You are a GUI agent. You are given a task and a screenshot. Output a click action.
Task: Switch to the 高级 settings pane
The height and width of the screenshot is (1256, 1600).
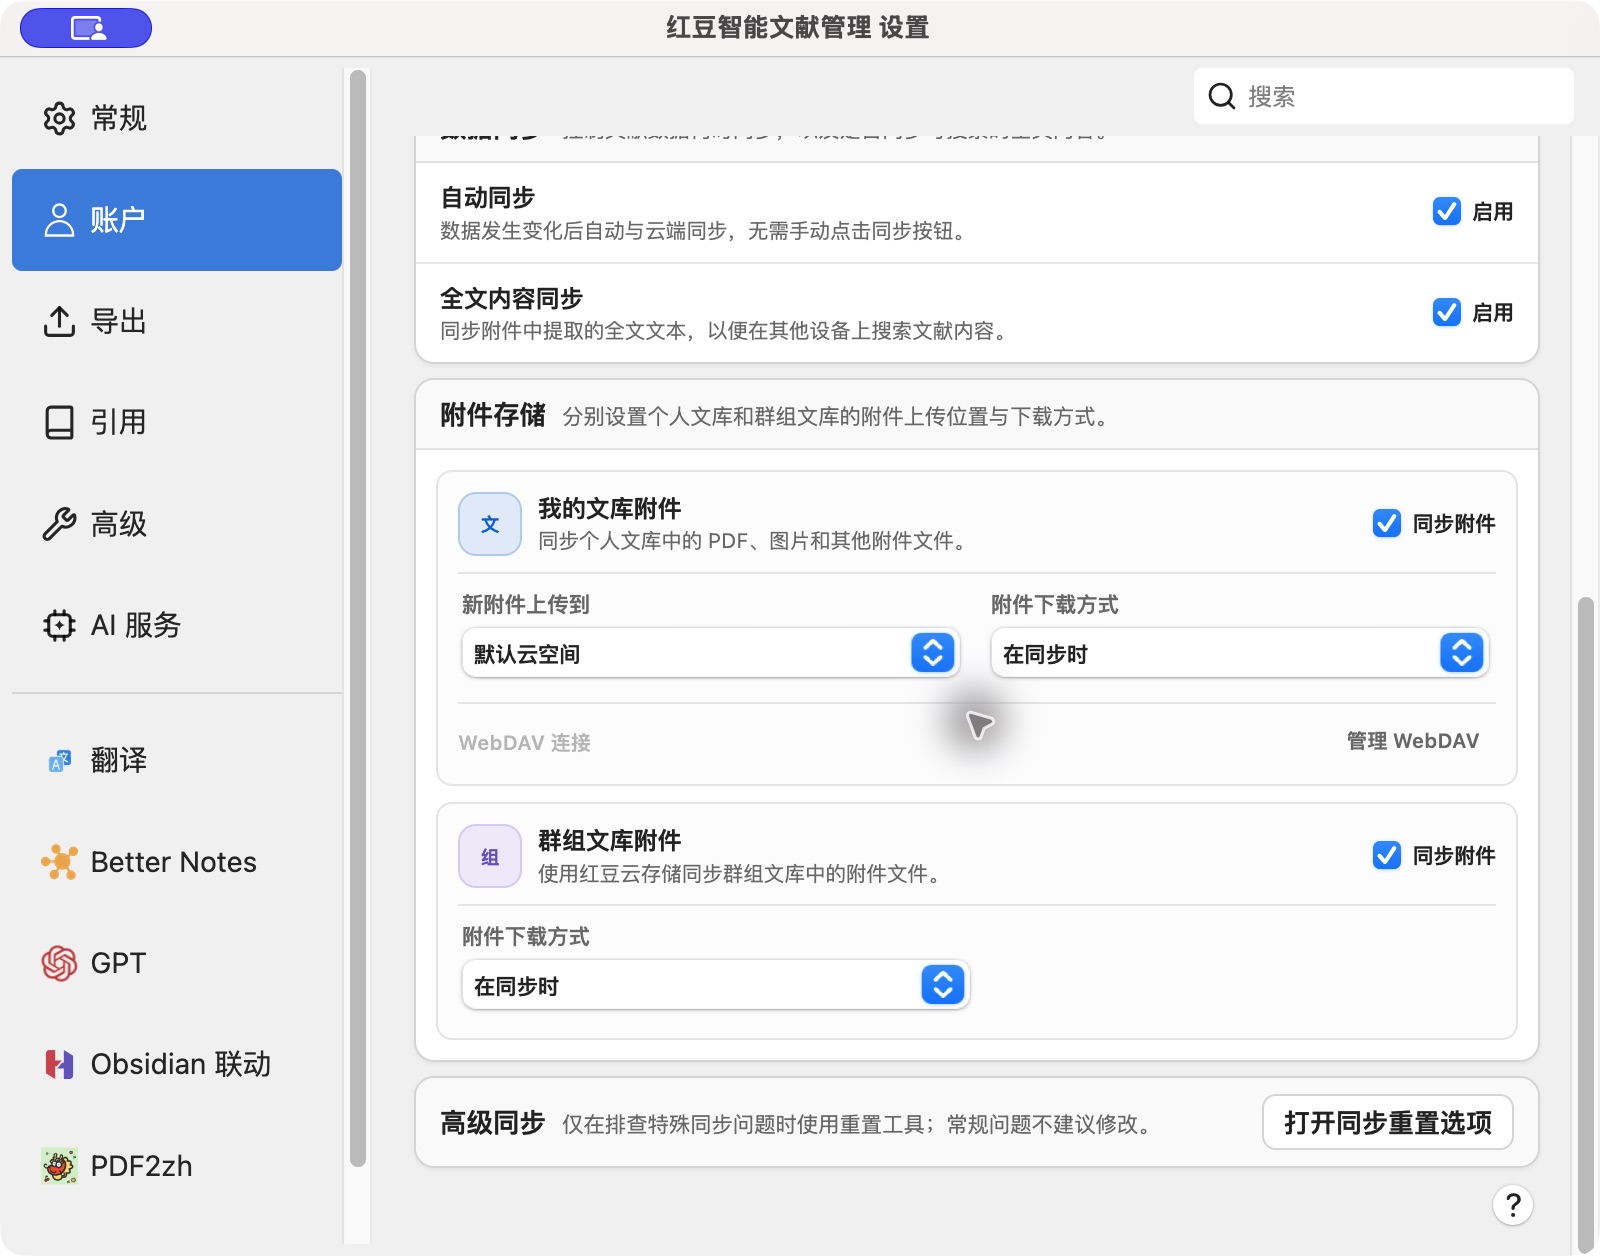coord(177,524)
